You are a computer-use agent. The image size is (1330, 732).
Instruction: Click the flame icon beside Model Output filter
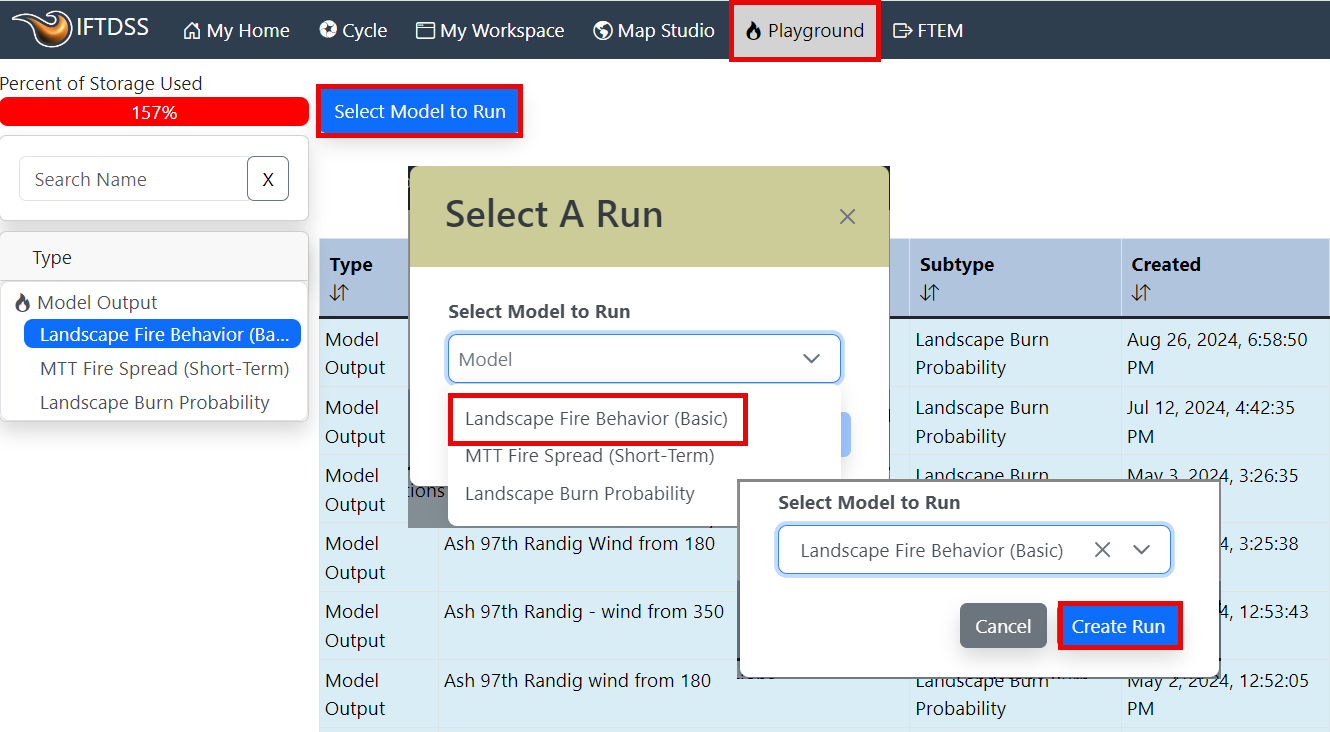(22, 303)
